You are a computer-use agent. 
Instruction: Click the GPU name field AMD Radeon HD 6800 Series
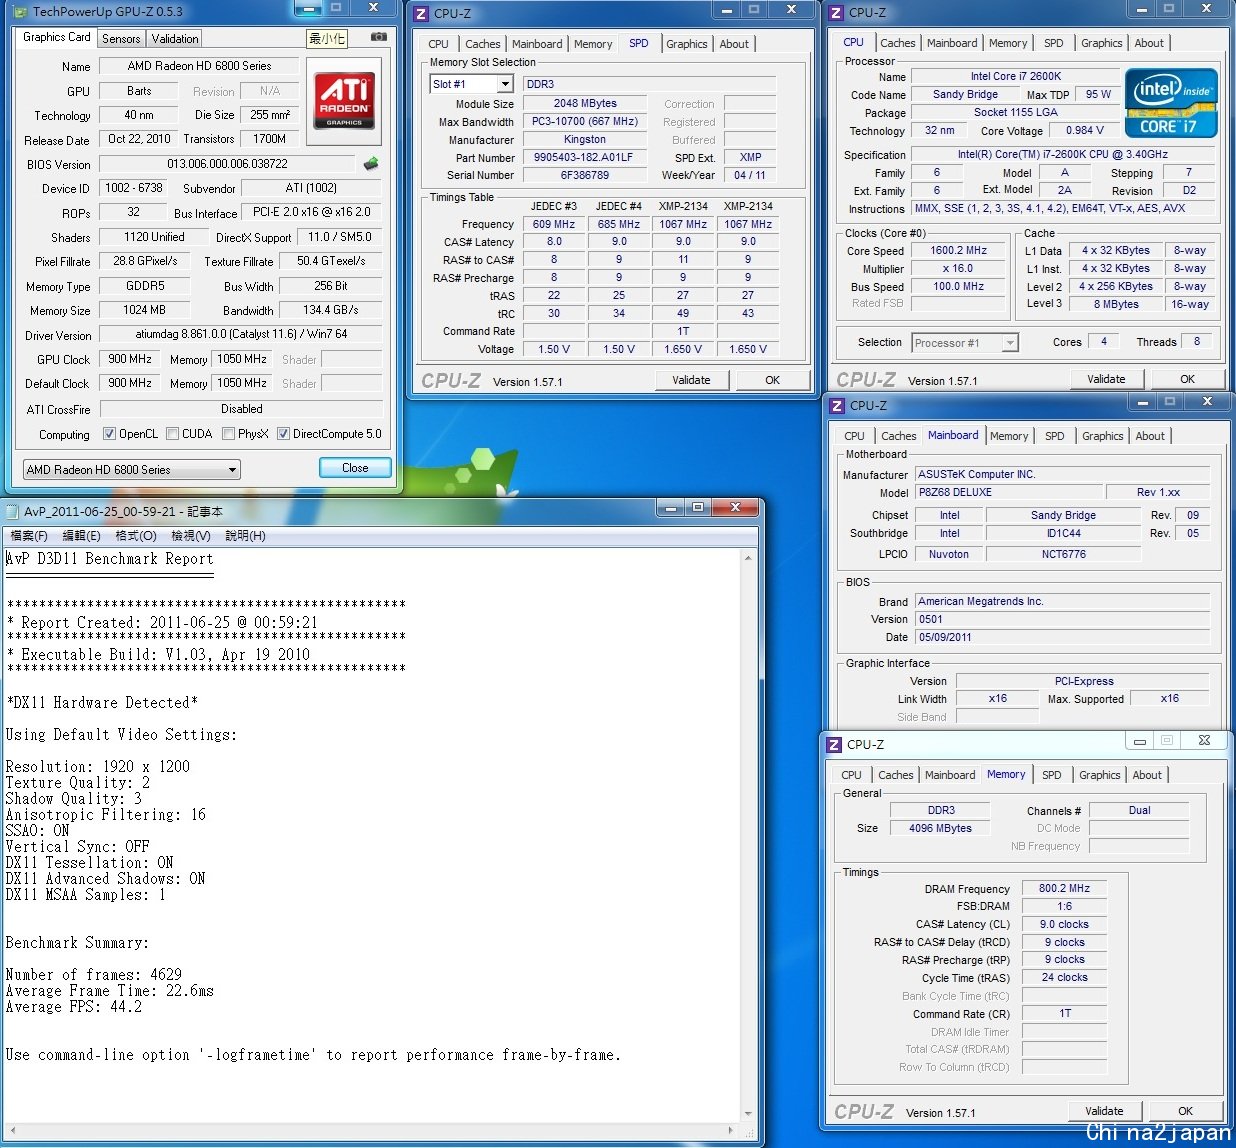[200, 66]
